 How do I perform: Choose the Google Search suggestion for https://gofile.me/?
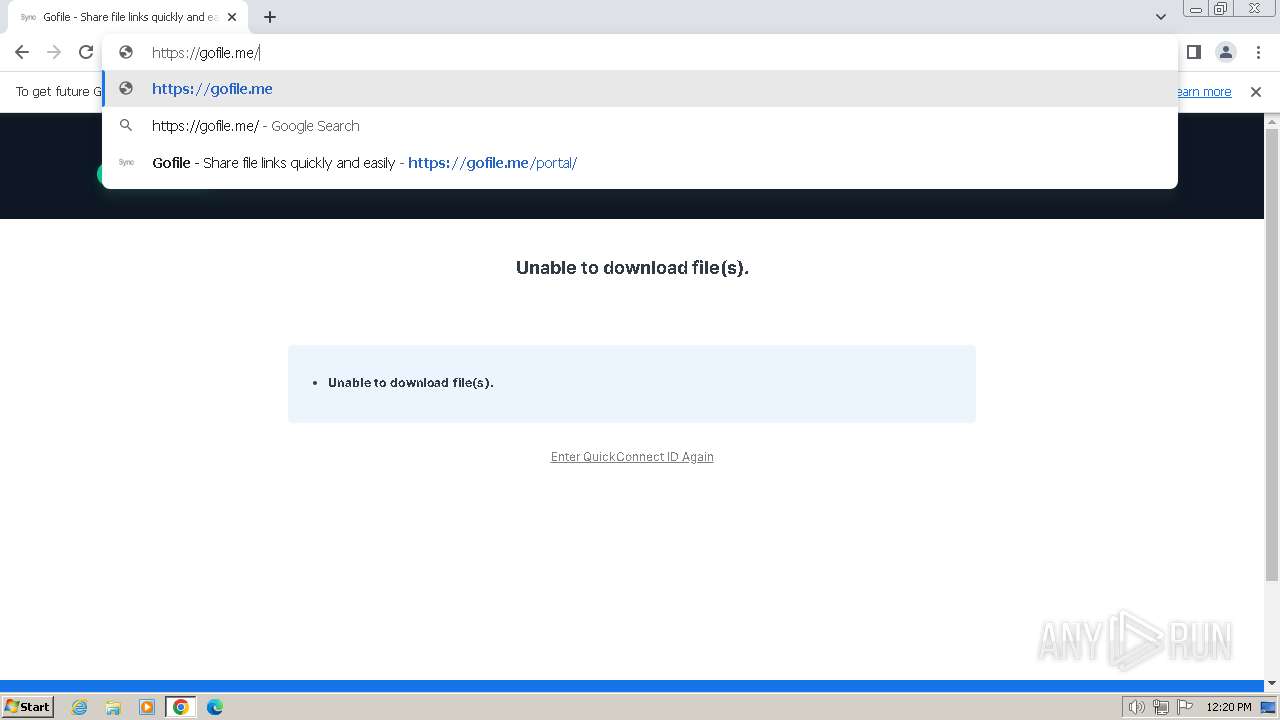tap(640, 126)
